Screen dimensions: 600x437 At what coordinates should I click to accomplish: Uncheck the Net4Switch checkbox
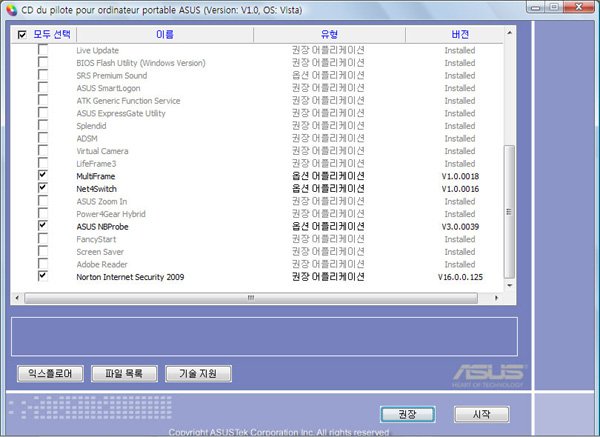[x=43, y=188]
